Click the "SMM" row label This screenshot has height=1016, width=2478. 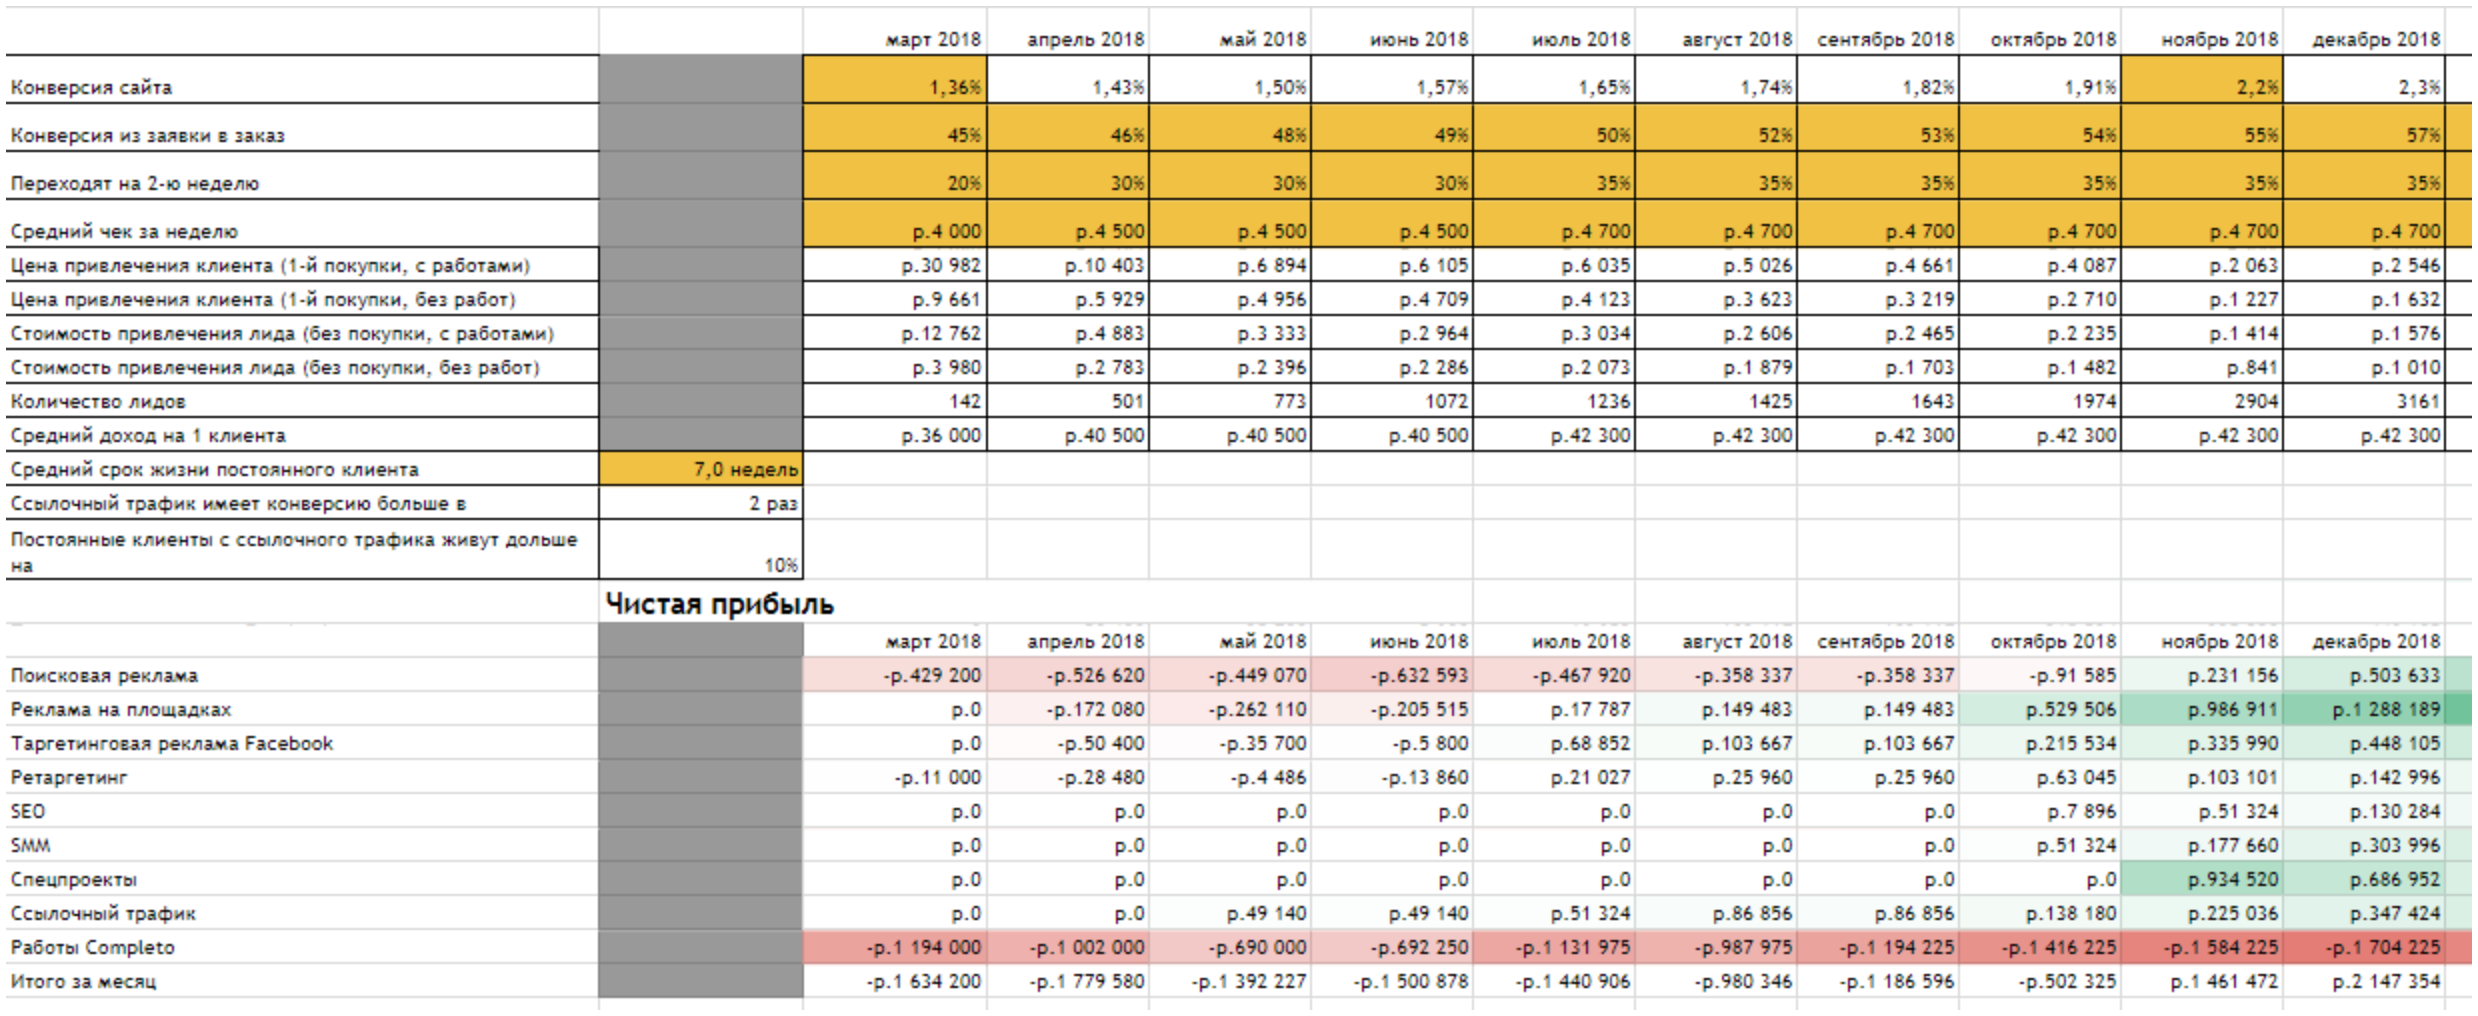(30, 845)
